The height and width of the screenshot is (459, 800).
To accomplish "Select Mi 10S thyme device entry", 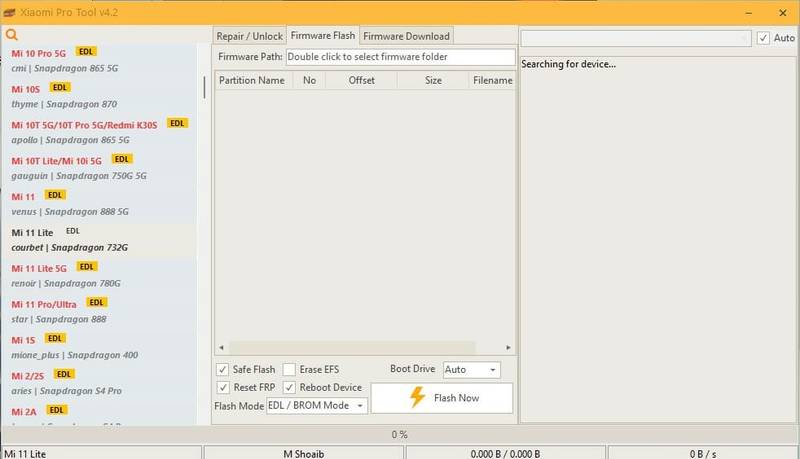I will (99, 96).
